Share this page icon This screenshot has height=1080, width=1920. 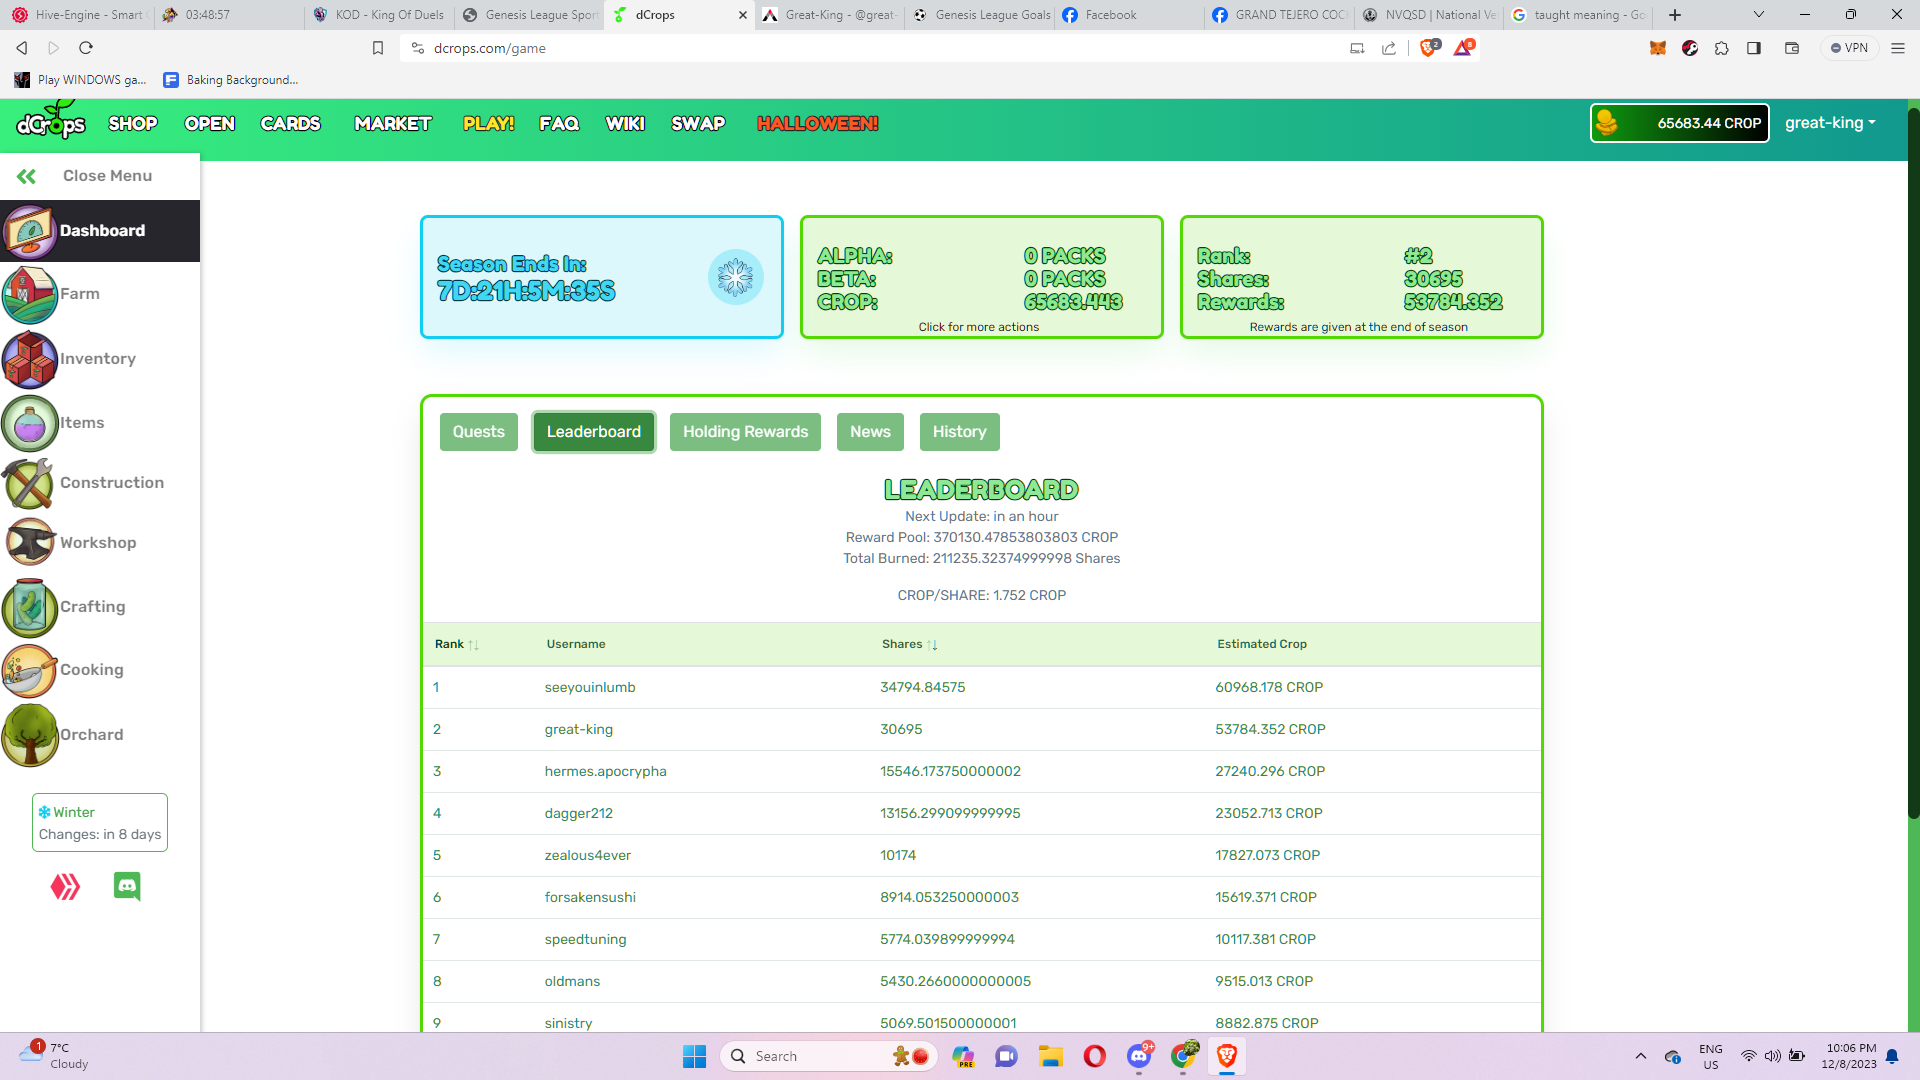pos(1389,48)
